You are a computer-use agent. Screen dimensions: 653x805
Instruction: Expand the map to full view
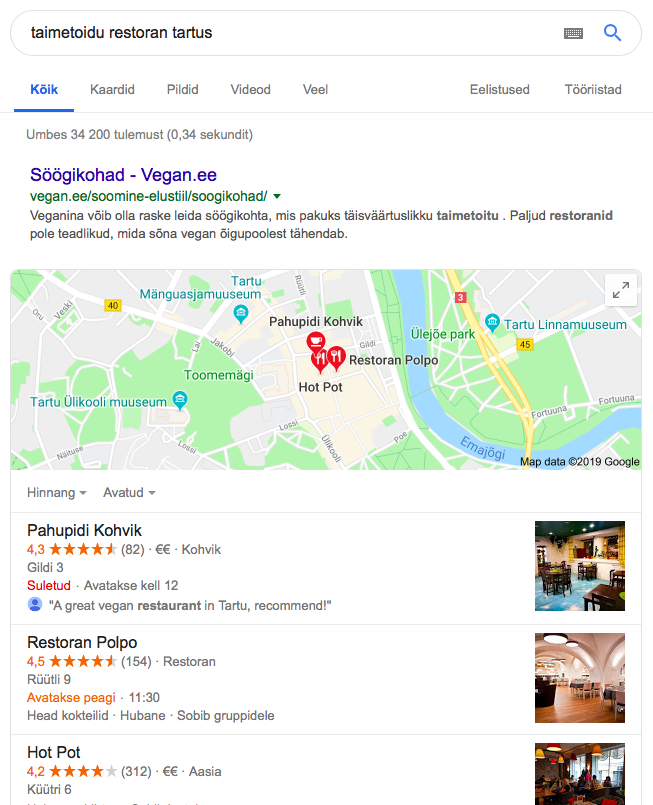pos(621,290)
